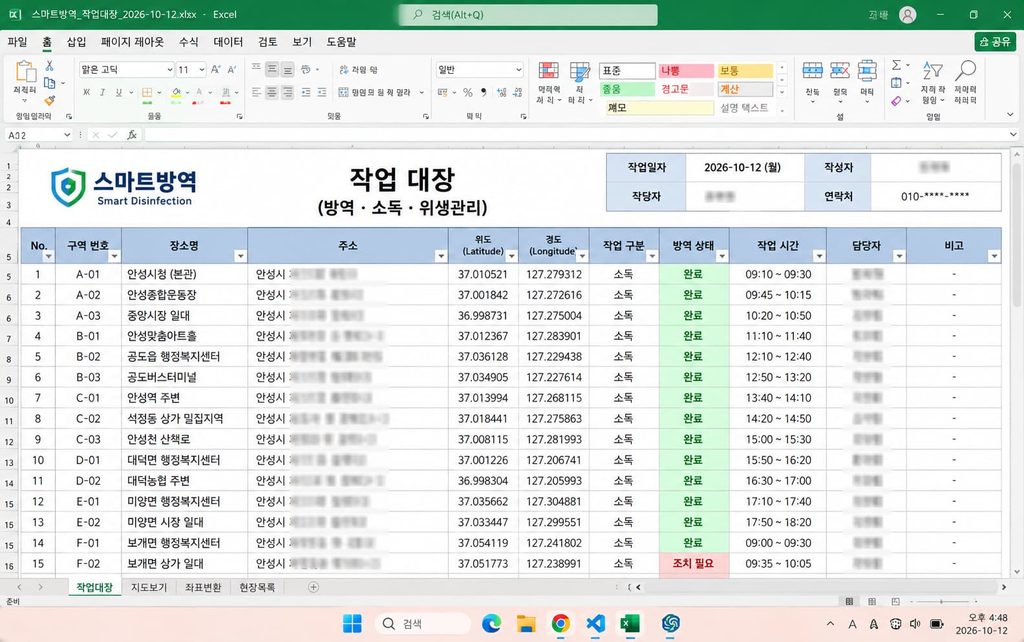1024x642 pixels.
Task: Open Conditional Formatting menu
Action: 549,82
